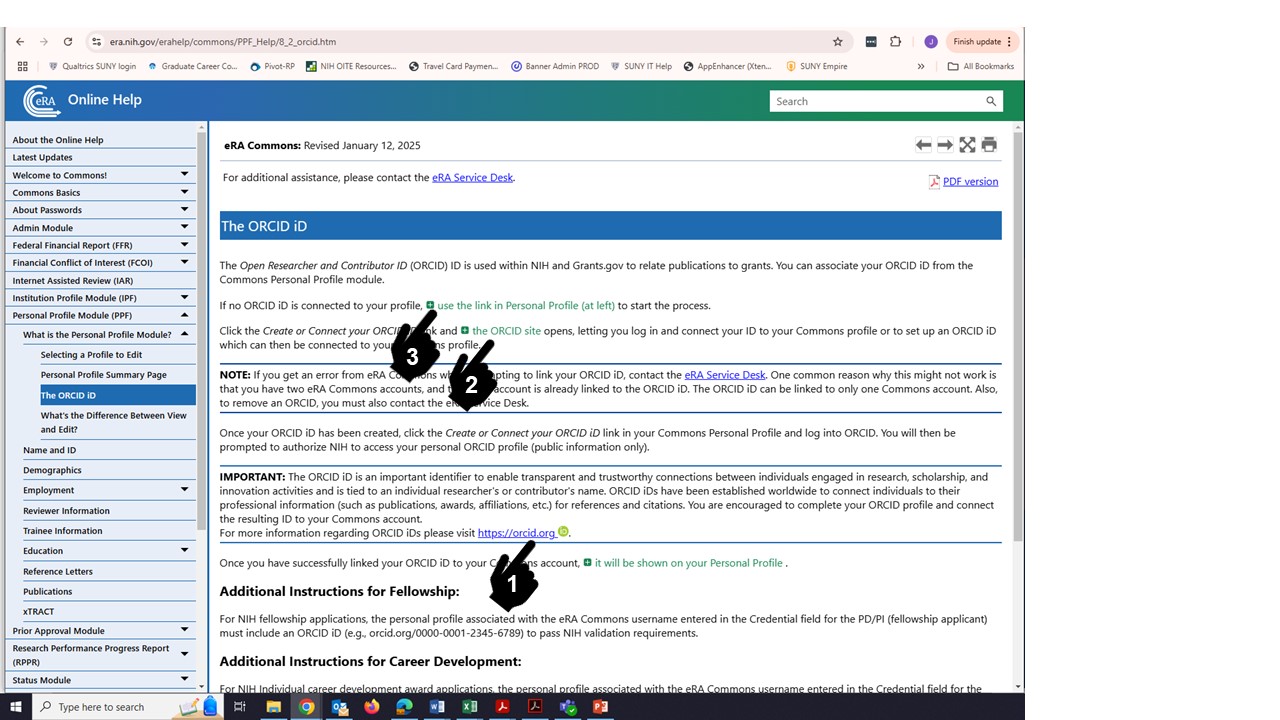
Task: Expand About Passwords section
Action: click(x=184, y=210)
